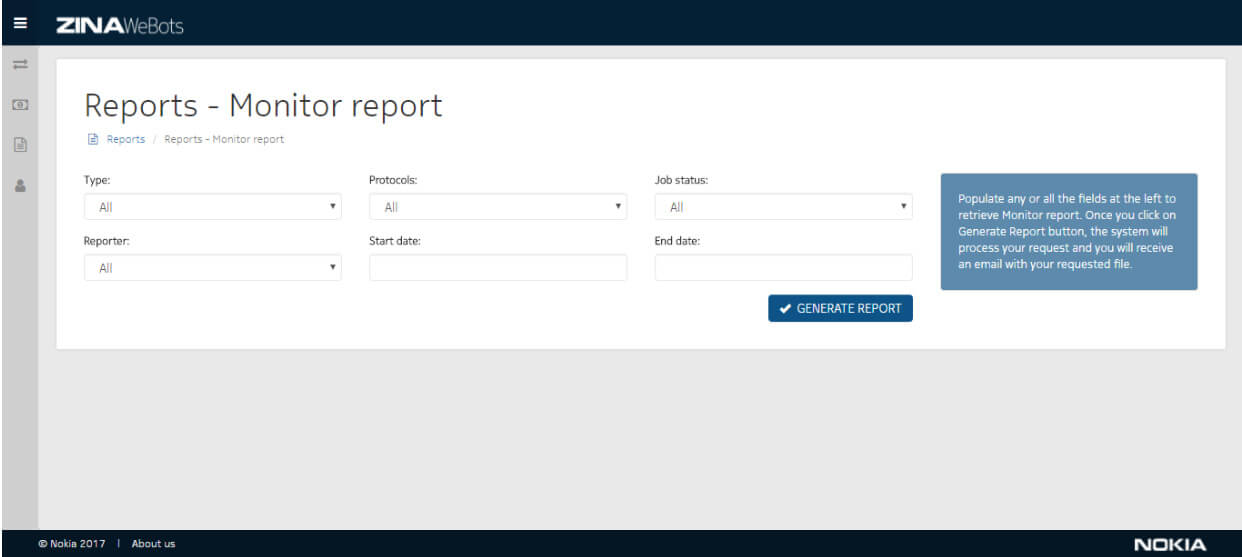Image resolution: width=1242 pixels, height=557 pixels.
Task: Open the Reporter dropdown list
Action: point(212,268)
